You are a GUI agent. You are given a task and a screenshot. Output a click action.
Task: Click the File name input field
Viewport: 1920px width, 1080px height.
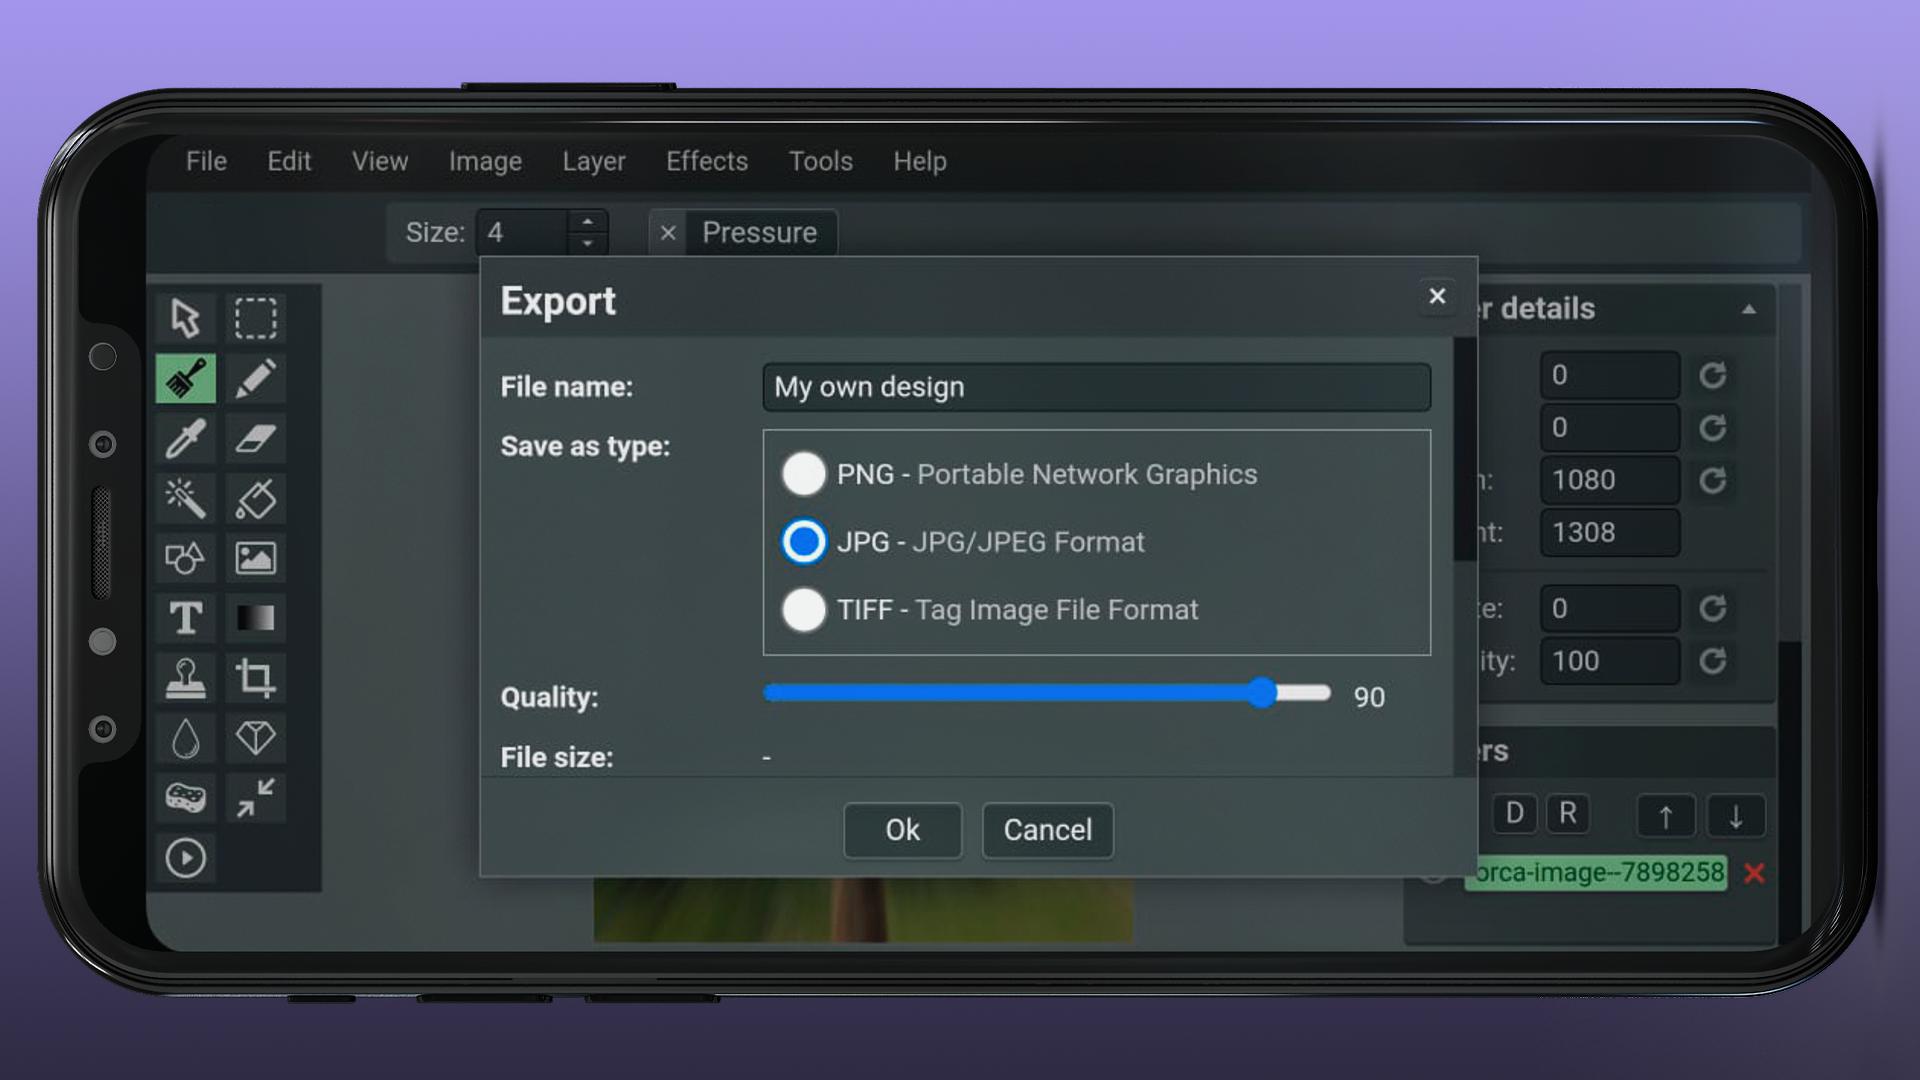(x=1097, y=387)
